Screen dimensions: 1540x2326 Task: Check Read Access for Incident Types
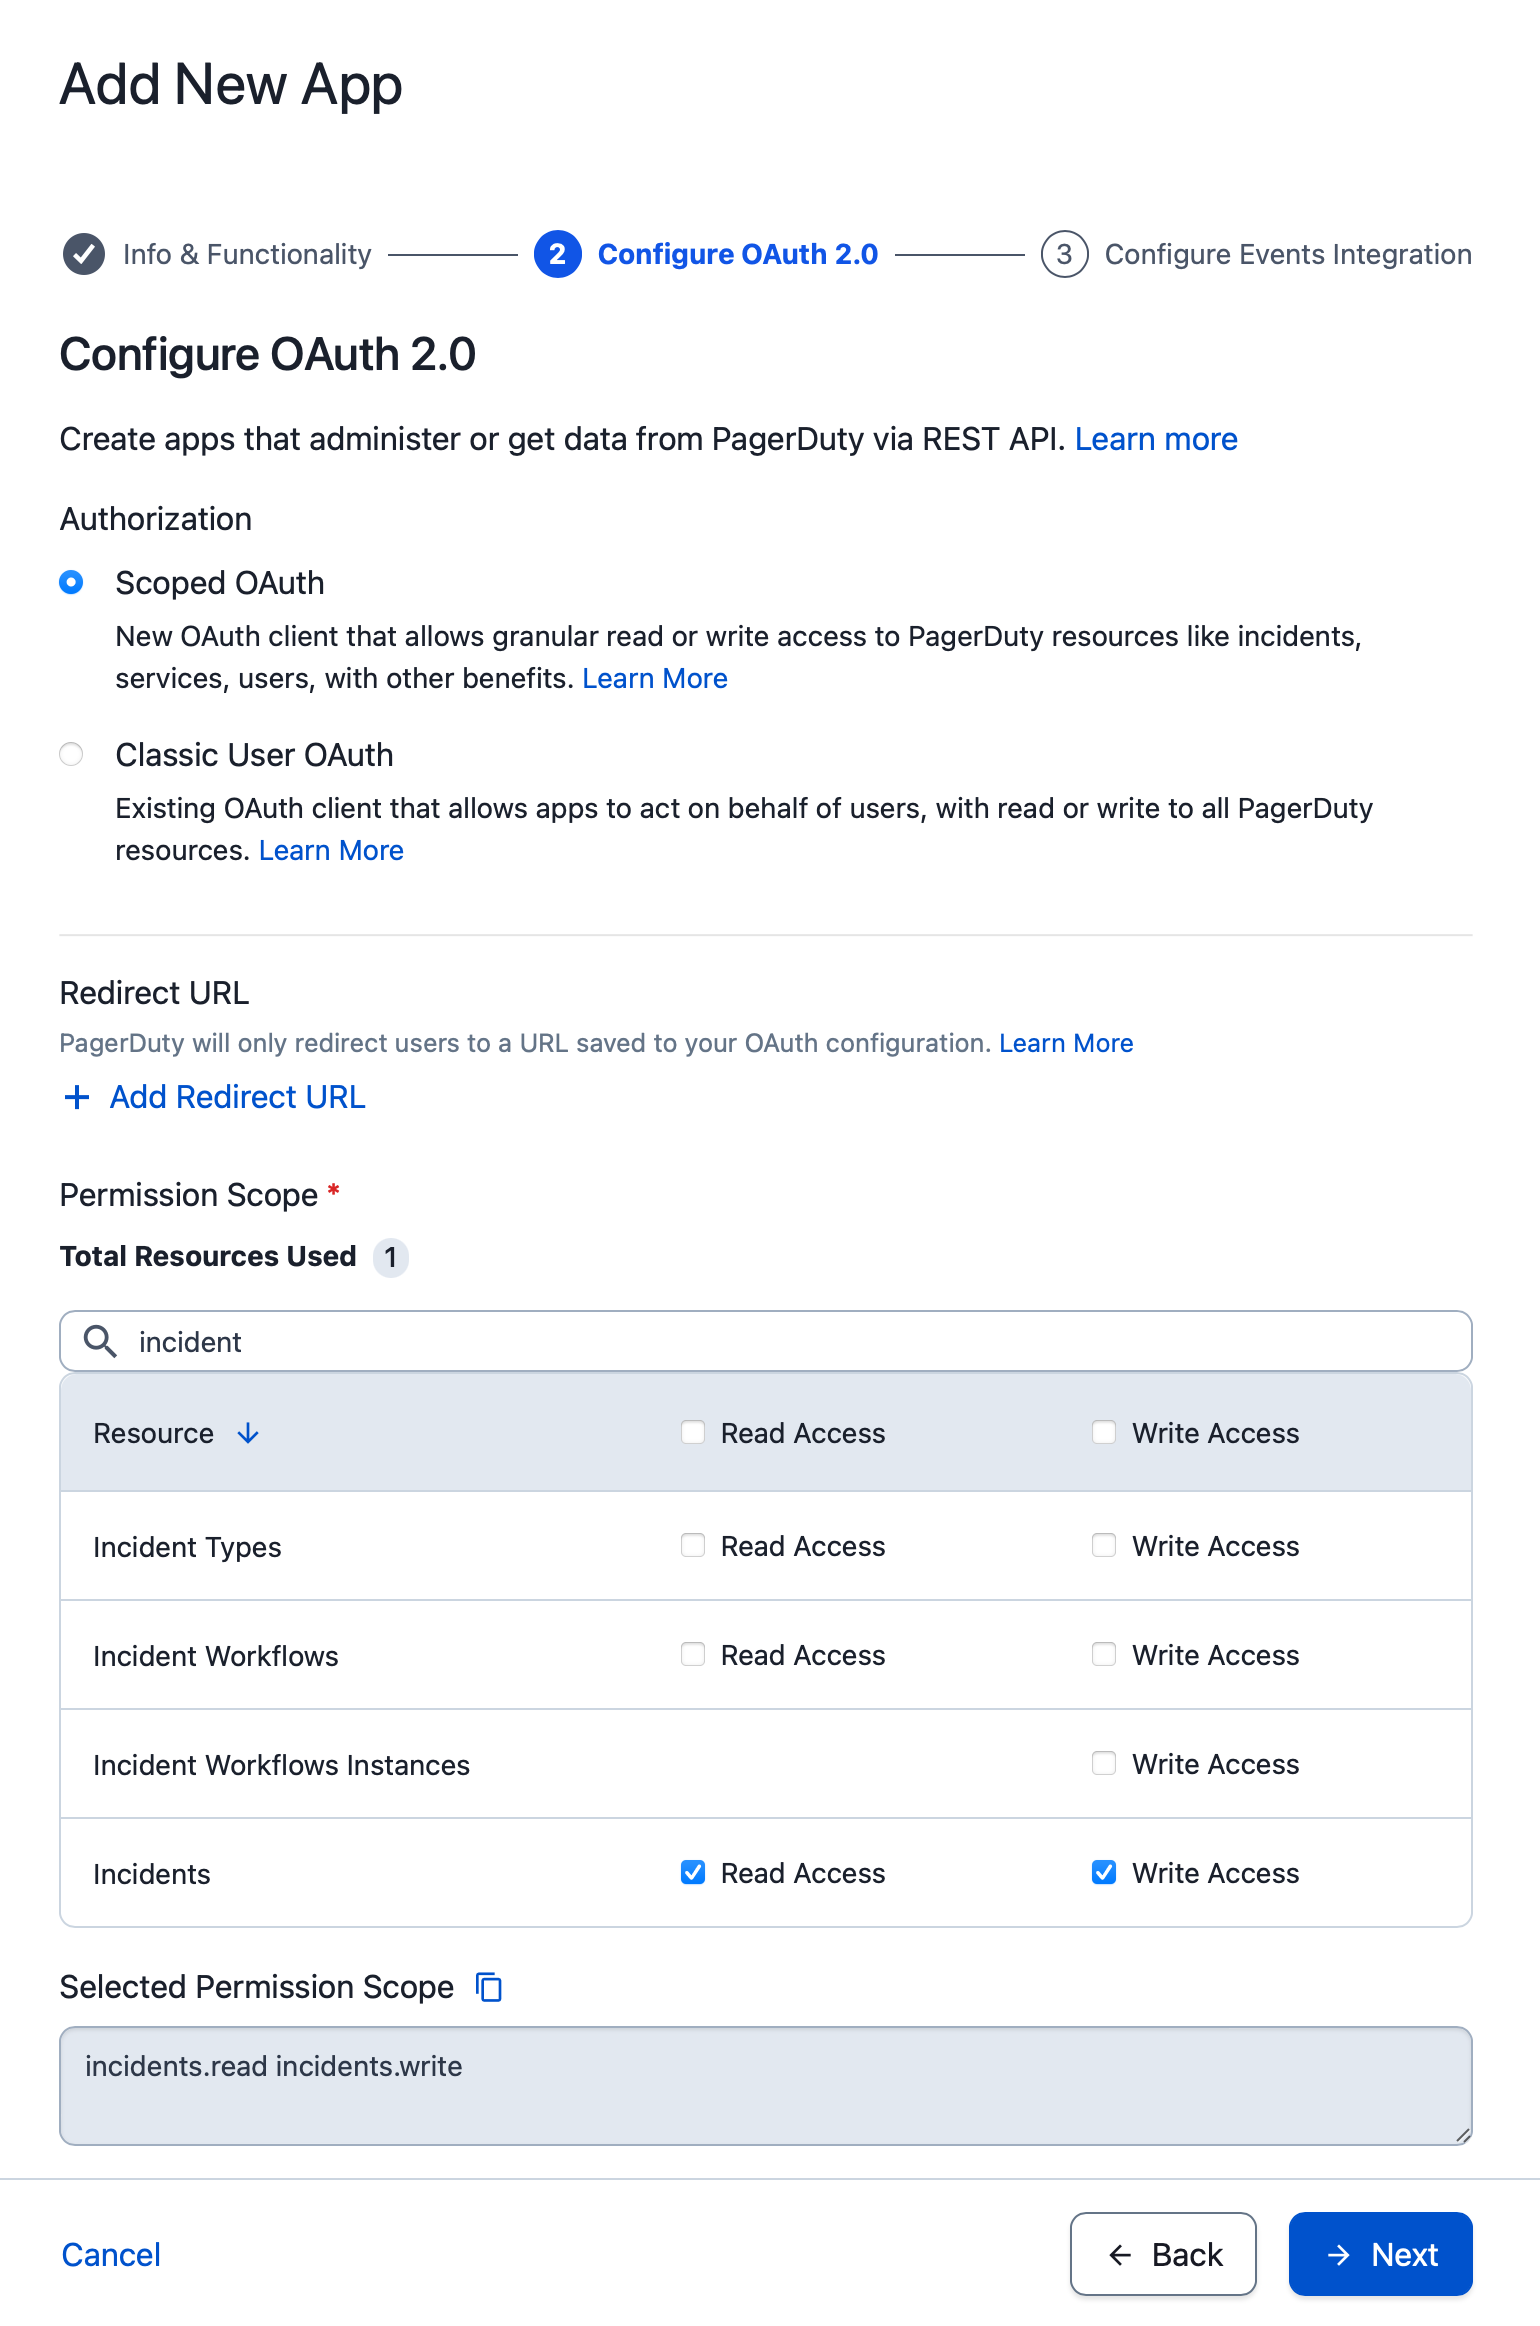(x=692, y=1546)
